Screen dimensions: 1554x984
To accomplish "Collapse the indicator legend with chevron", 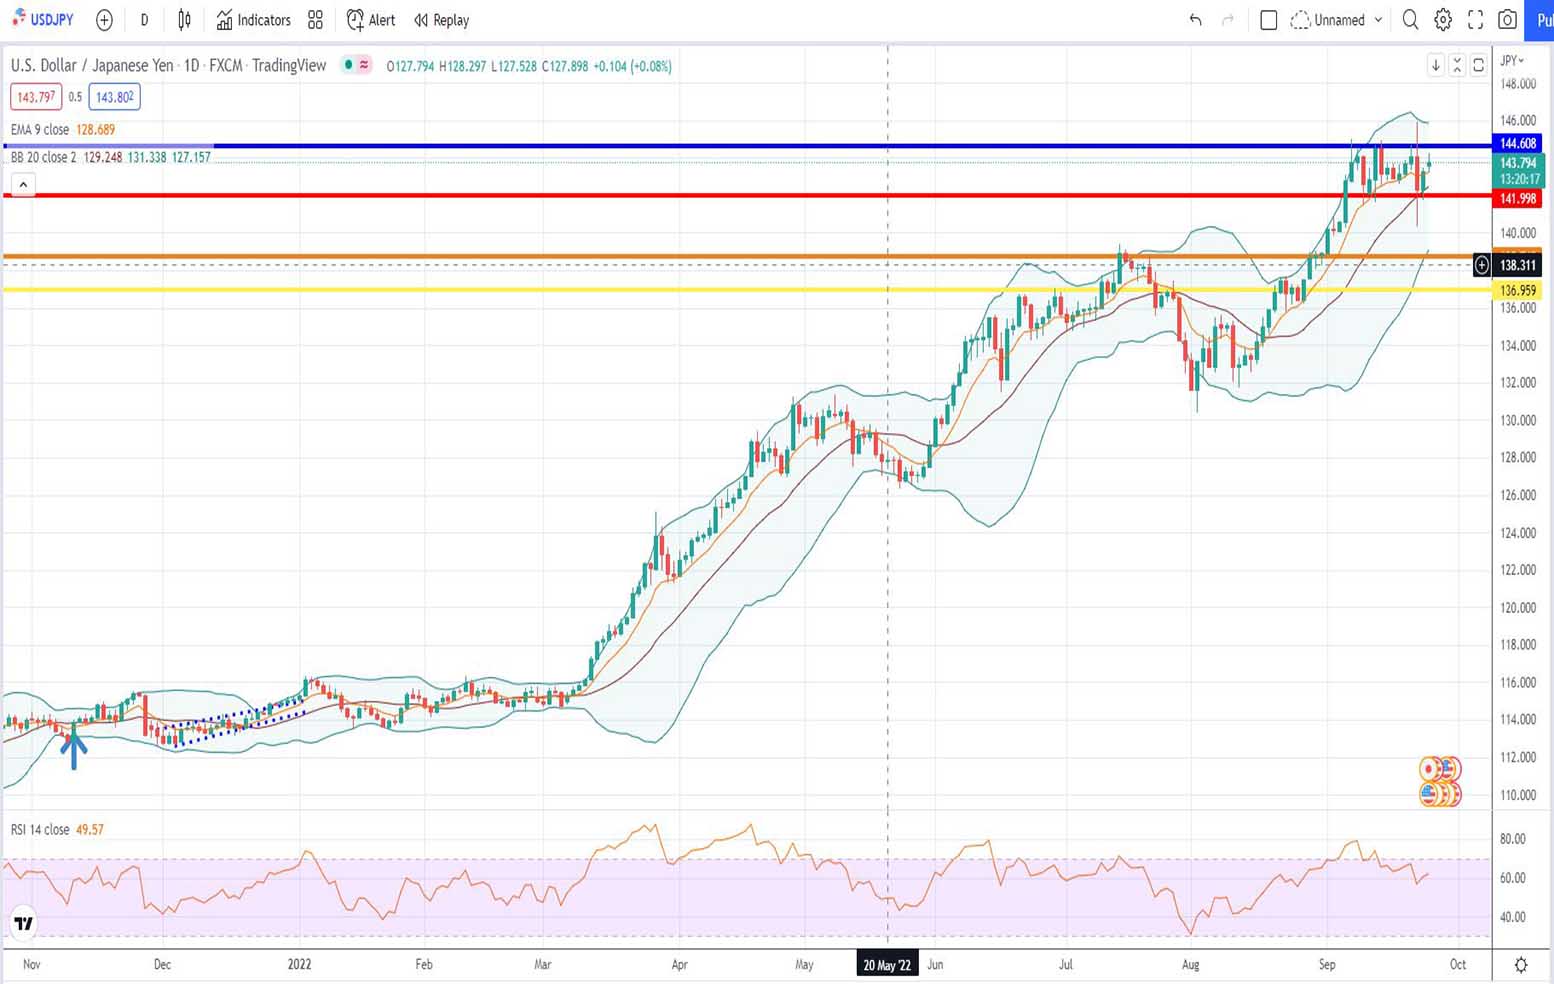I will (23, 184).
